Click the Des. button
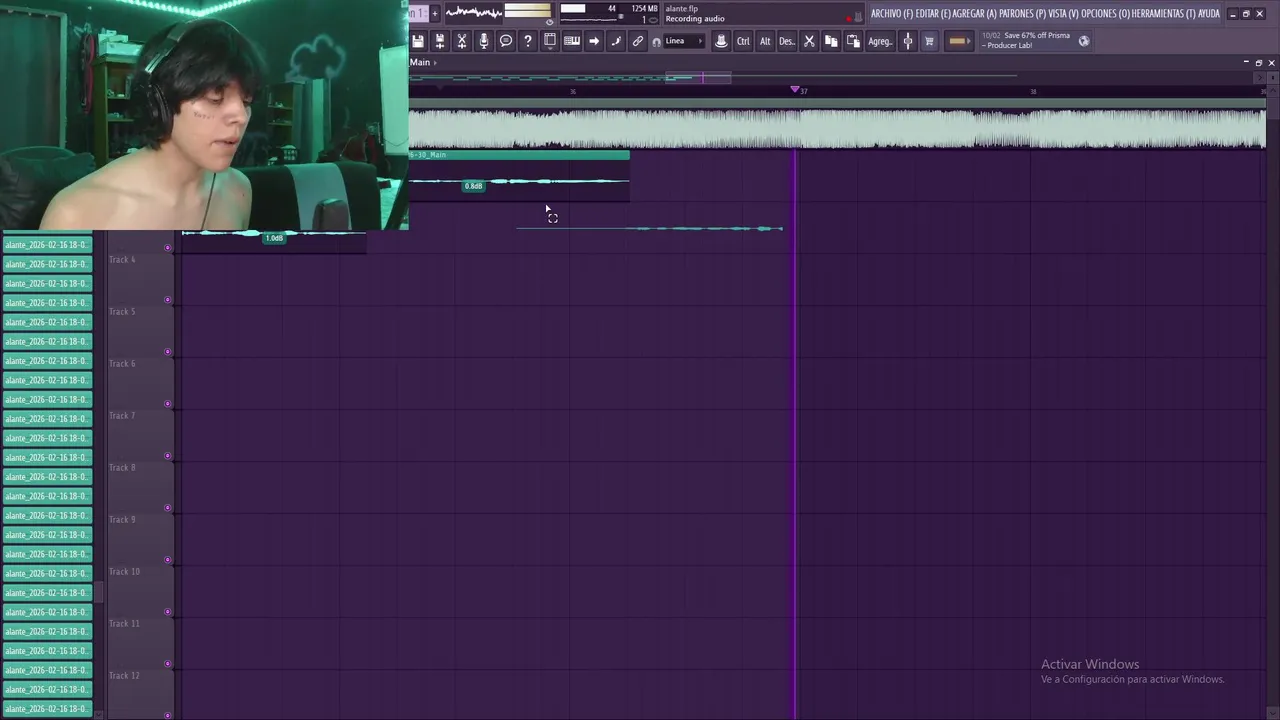The width and height of the screenshot is (1280, 720). coord(787,41)
